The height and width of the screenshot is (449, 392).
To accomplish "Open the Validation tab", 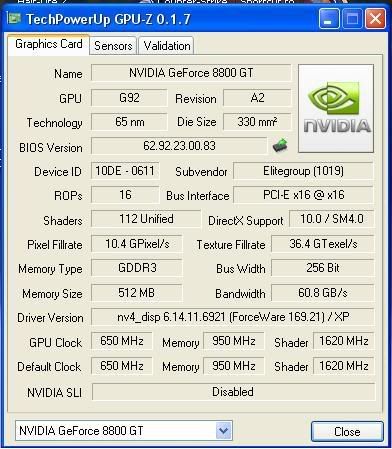I will coord(167,46).
